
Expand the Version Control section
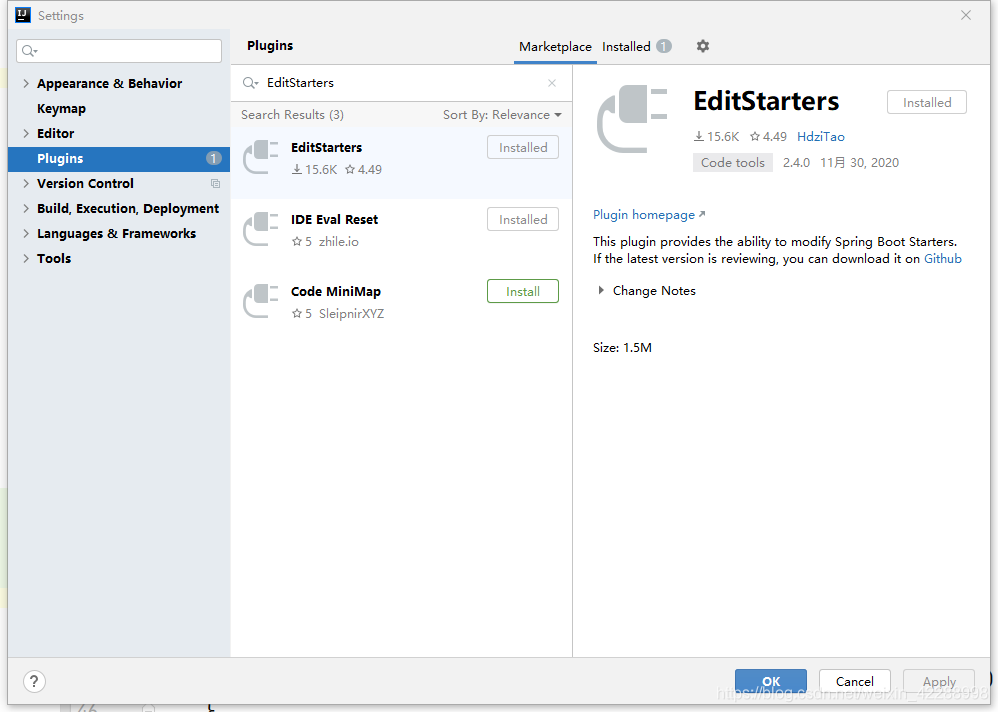(25, 183)
